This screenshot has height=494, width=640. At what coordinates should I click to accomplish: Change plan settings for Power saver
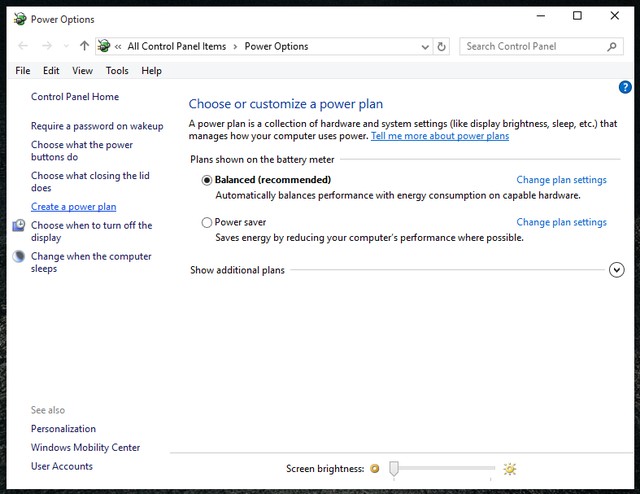pyautogui.click(x=562, y=223)
